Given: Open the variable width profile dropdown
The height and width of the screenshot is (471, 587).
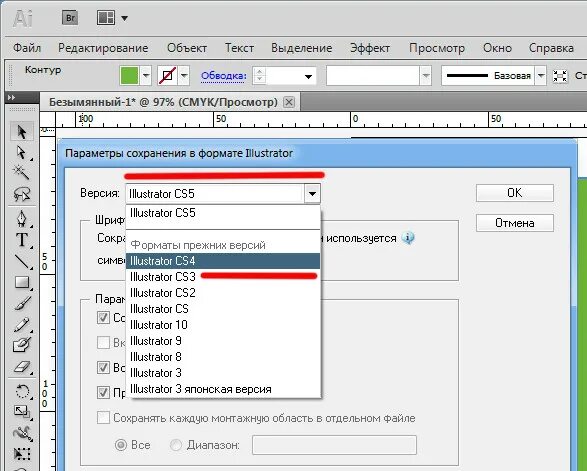Looking at the screenshot, I should pos(426,76).
